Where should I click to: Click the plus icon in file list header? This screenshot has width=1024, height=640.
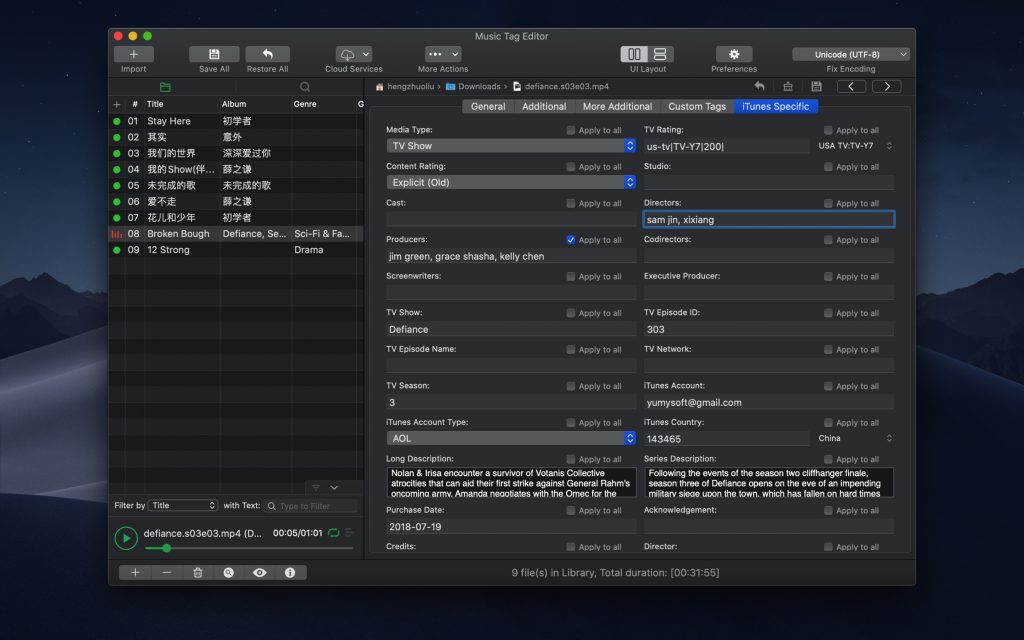point(117,104)
